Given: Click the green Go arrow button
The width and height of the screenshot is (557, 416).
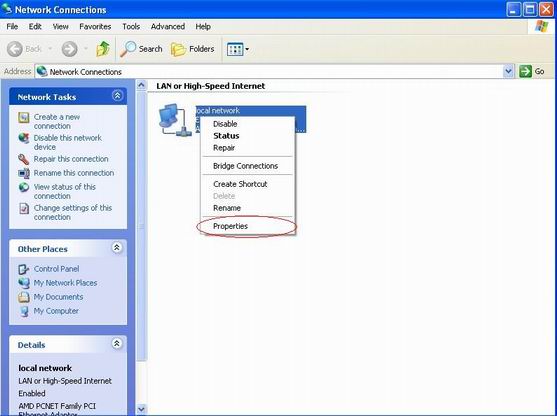Looking at the screenshot, I should 525,71.
